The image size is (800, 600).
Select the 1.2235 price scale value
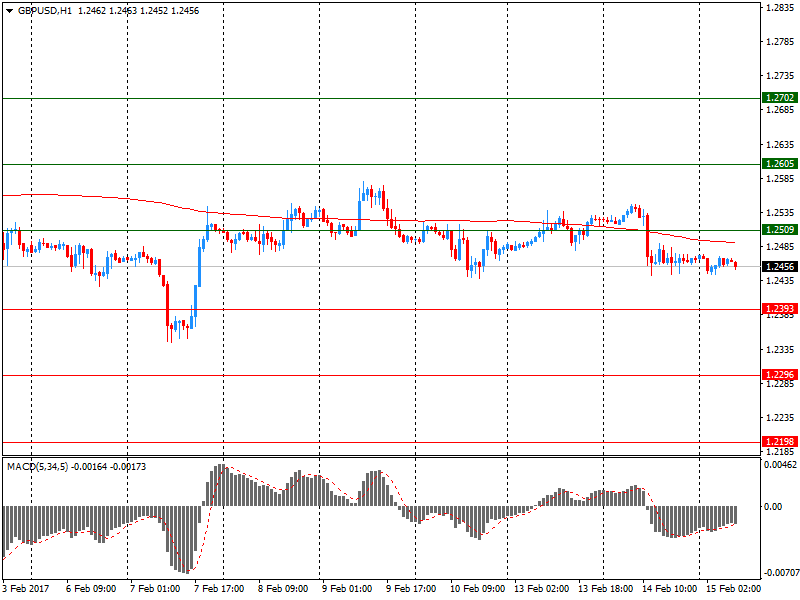(781, 417)
